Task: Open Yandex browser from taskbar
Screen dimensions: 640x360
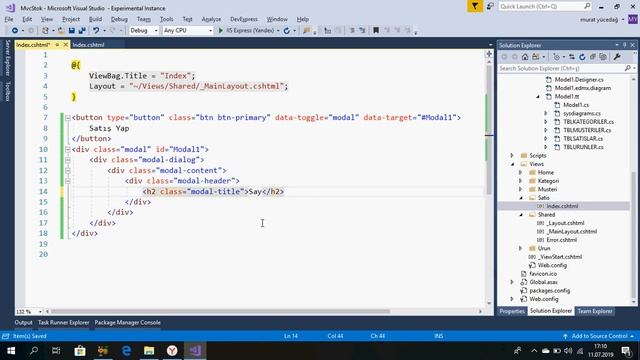Action: click(172, 351)
